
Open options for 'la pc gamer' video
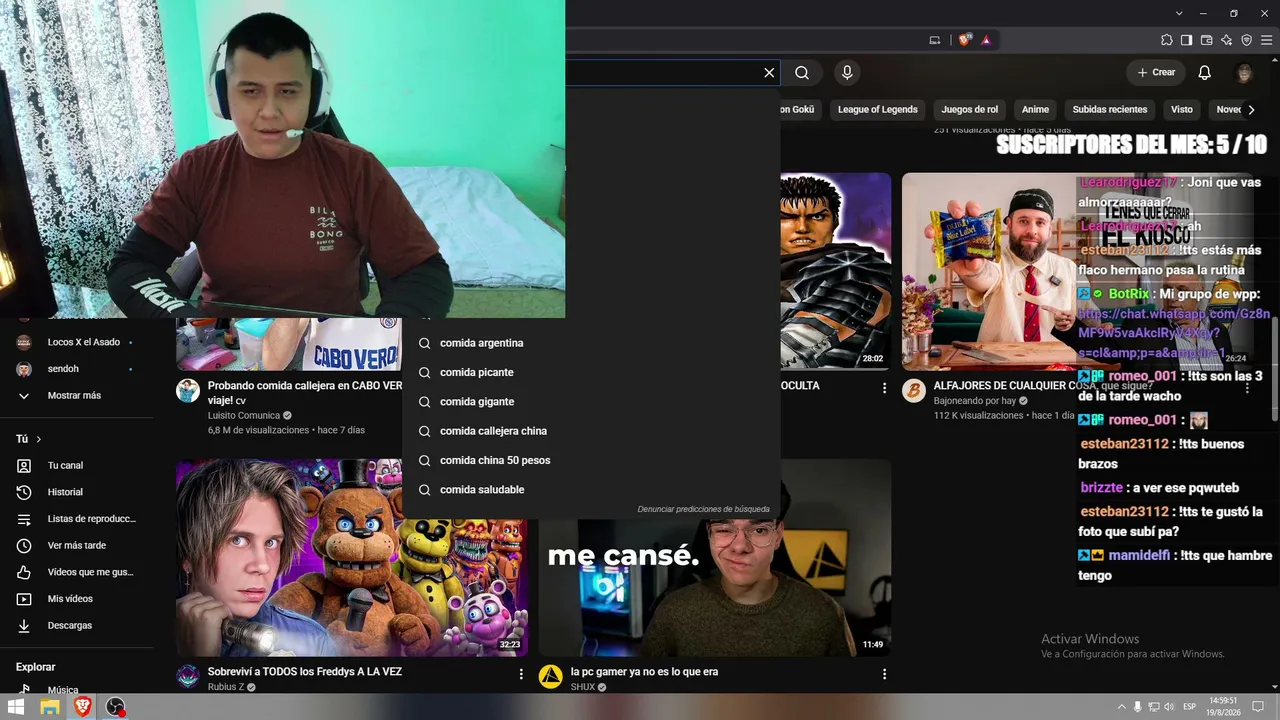(x=884, y=674)
